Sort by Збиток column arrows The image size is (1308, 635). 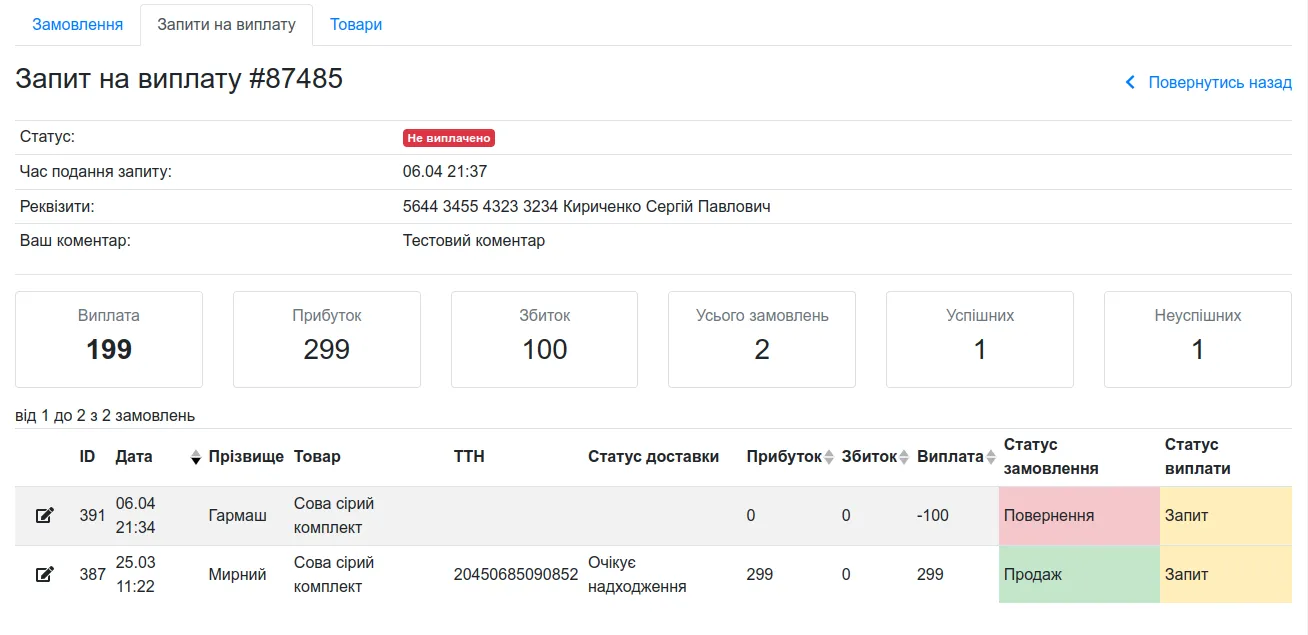tap(905, 457)
